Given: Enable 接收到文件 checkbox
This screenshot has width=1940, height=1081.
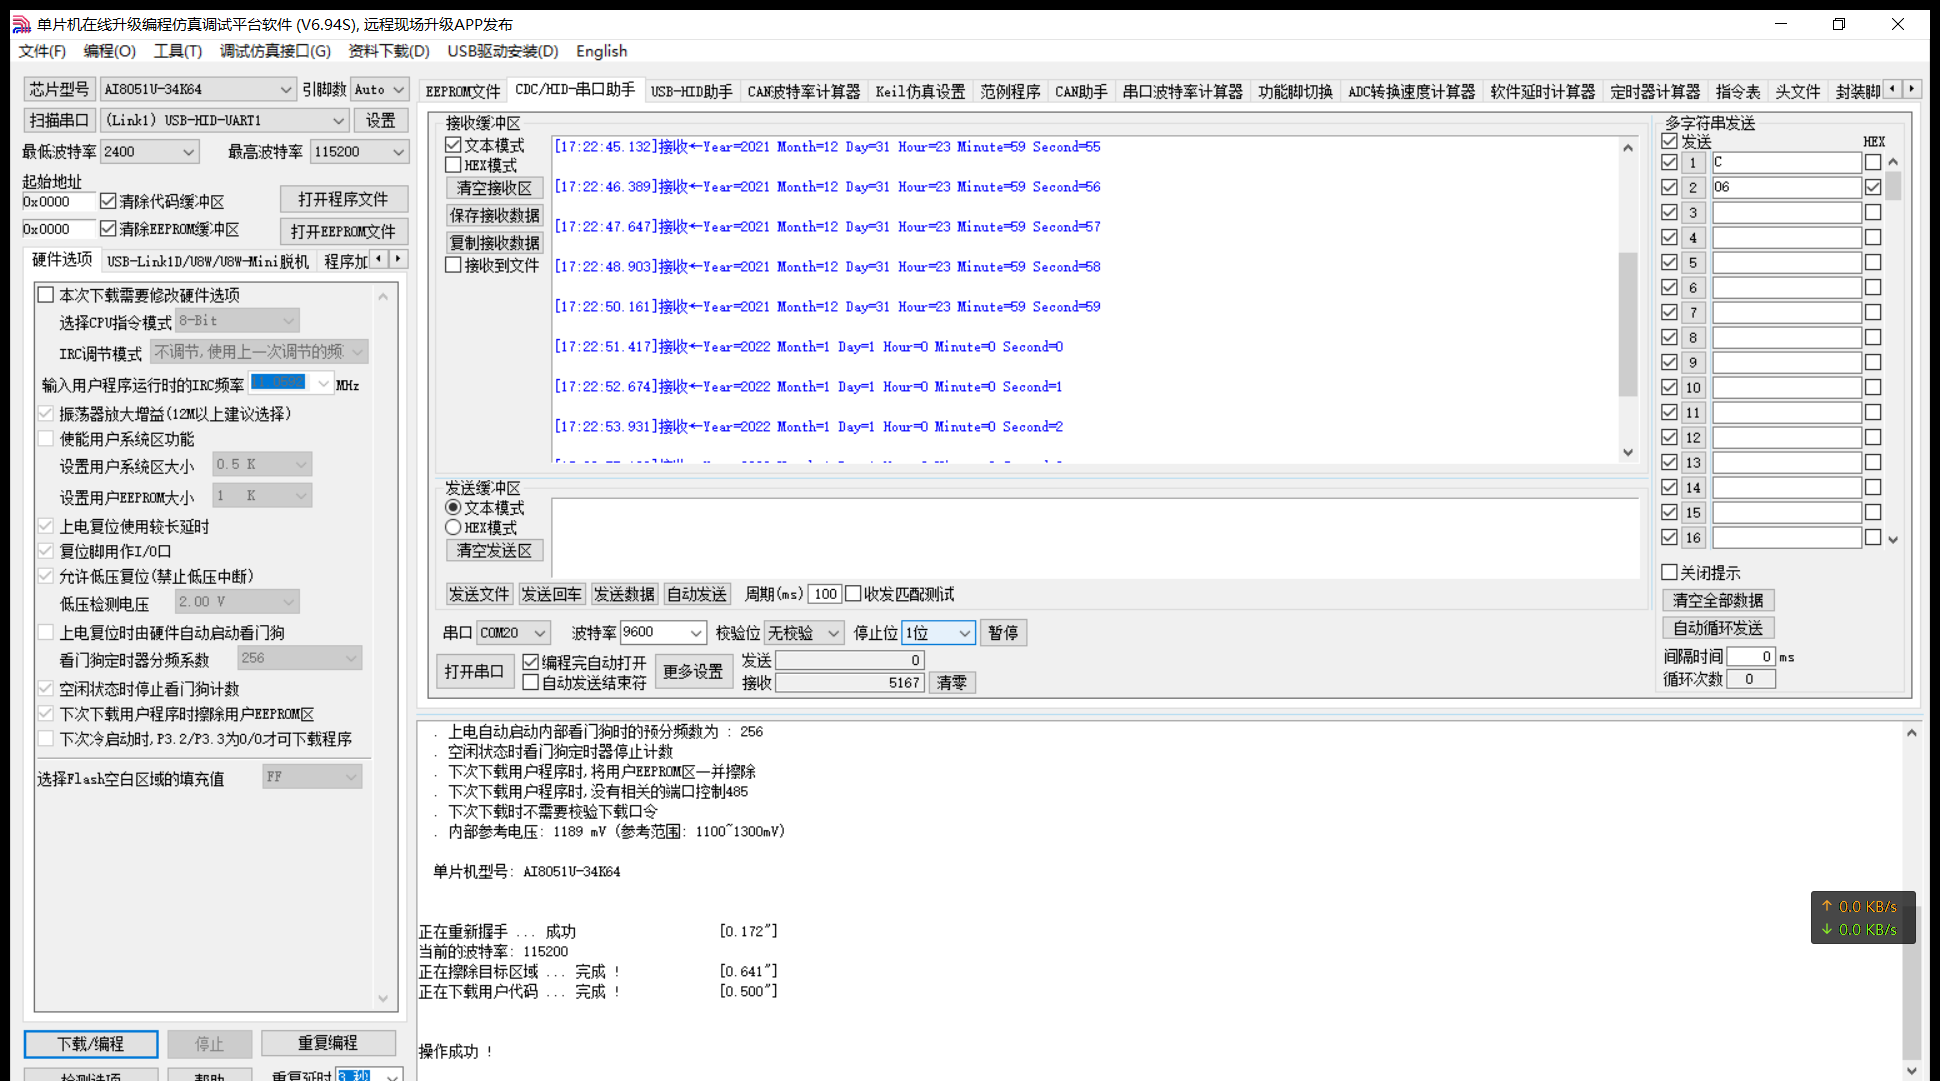Looking at the screenshot, I should pyautogui.click(x=453, y=265).
